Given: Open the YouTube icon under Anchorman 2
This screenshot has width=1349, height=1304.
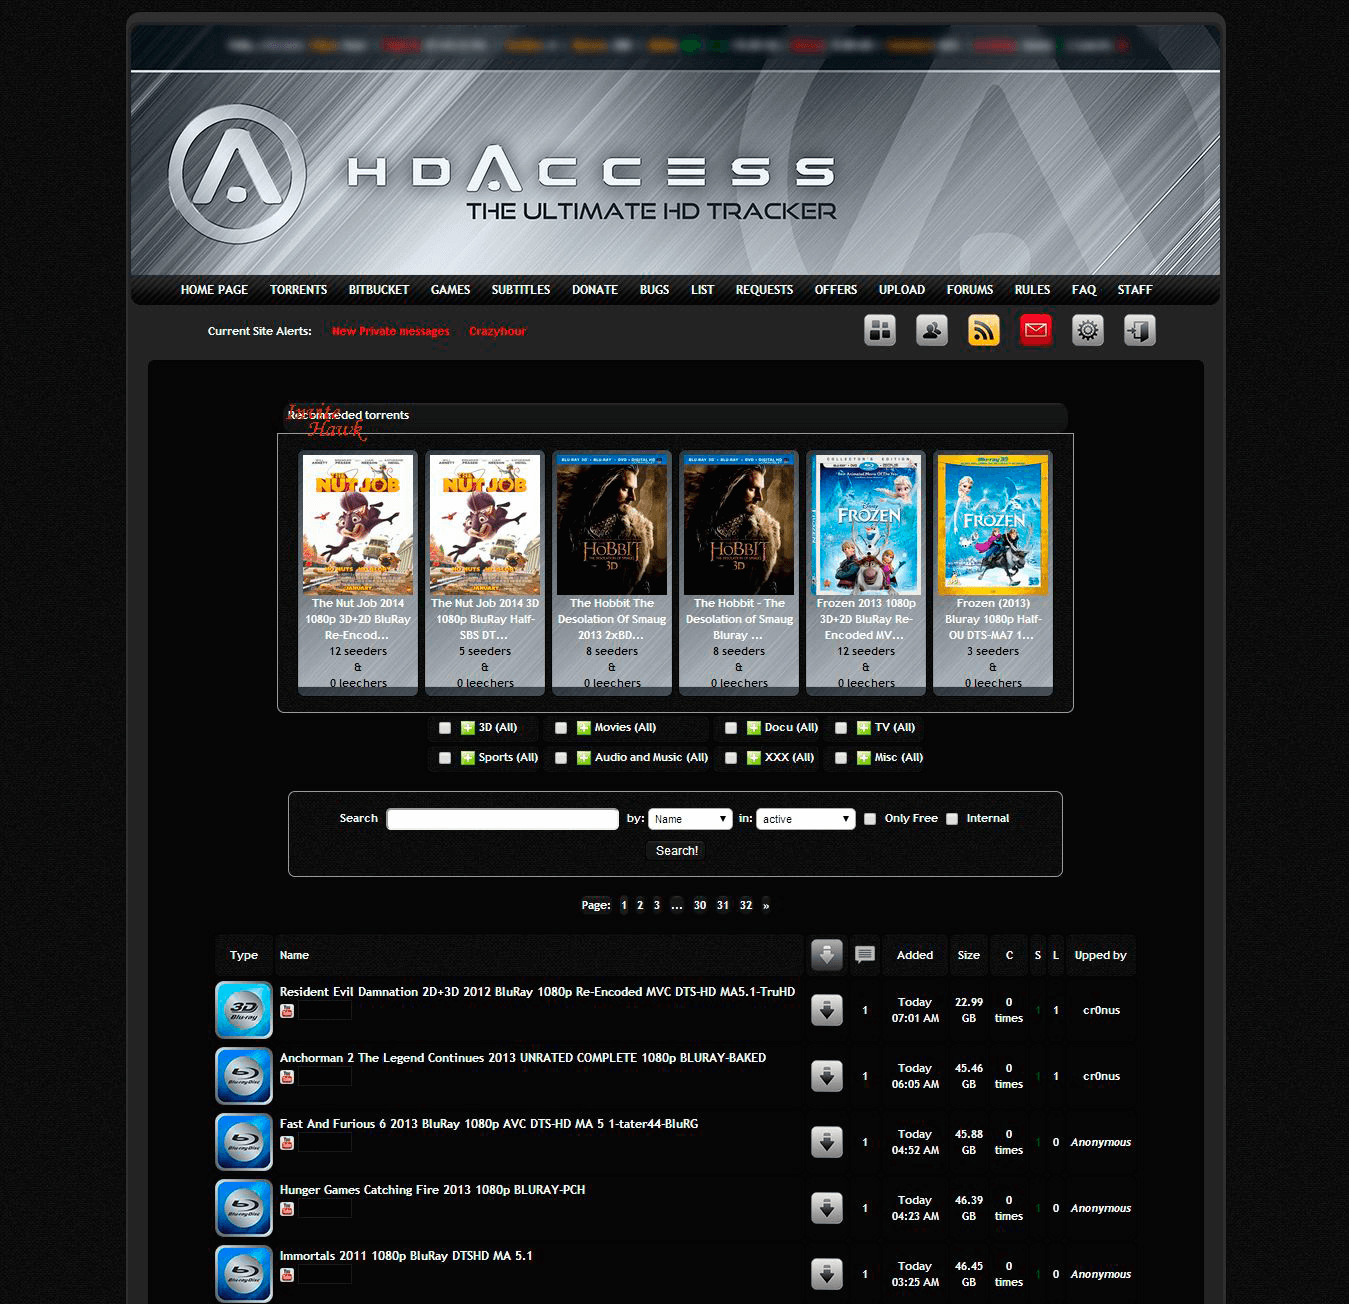Looking at the screenshot, I should pos(287,1077).
